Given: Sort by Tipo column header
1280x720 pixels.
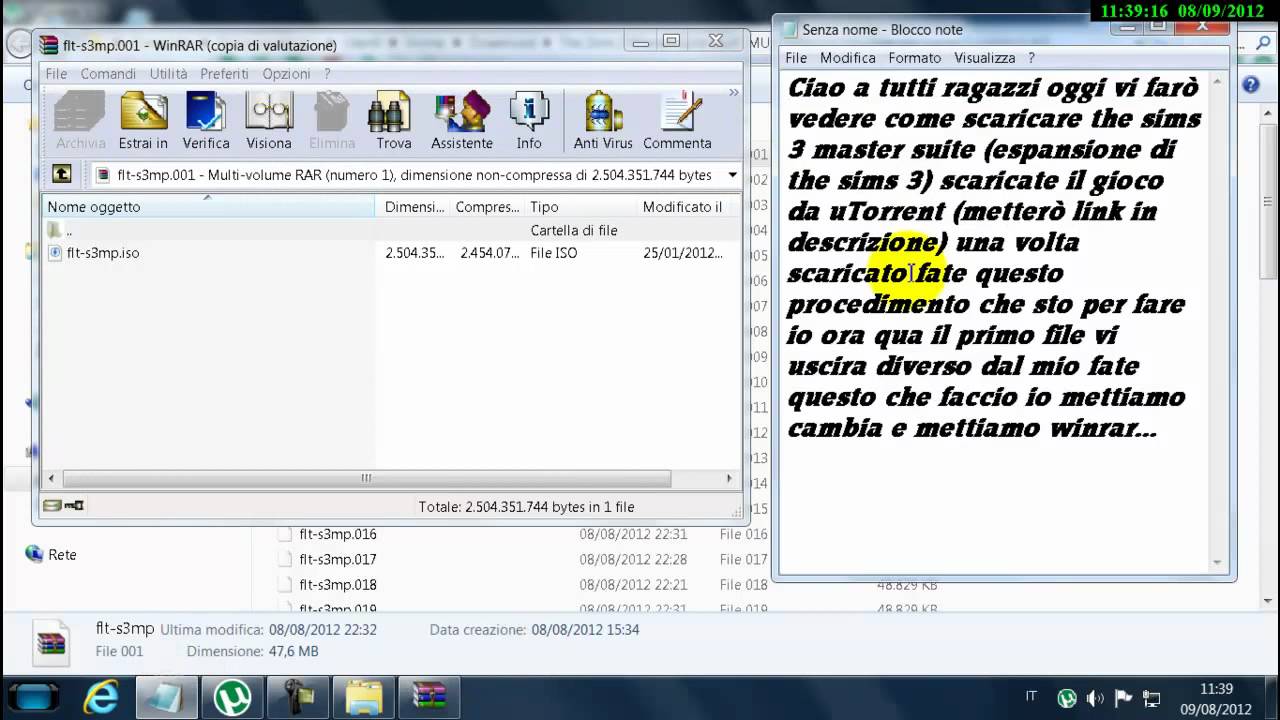Looking at the screenshot, I should tap(580, 207).
